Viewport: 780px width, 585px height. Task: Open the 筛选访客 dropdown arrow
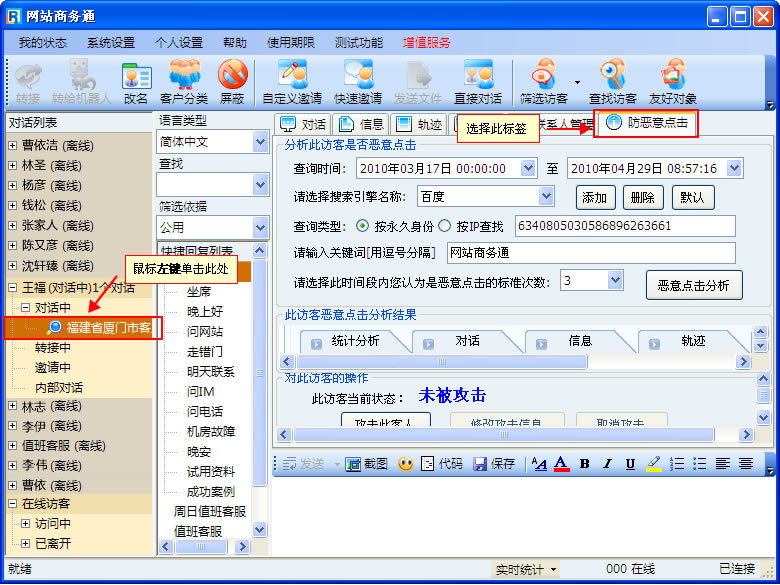pos(577,83)
